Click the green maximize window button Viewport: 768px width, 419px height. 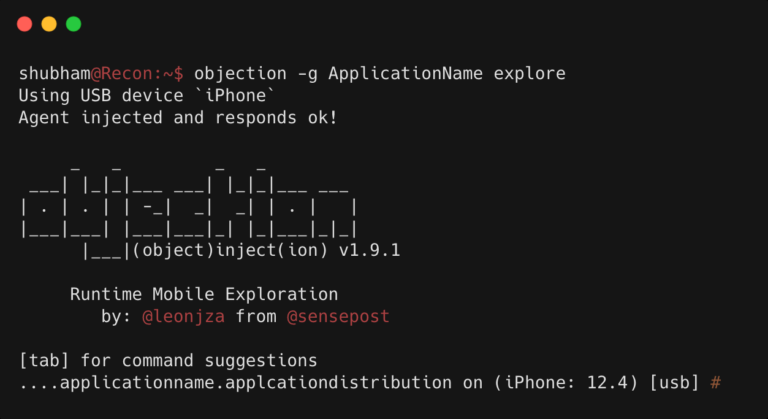[x=73, y=24]
